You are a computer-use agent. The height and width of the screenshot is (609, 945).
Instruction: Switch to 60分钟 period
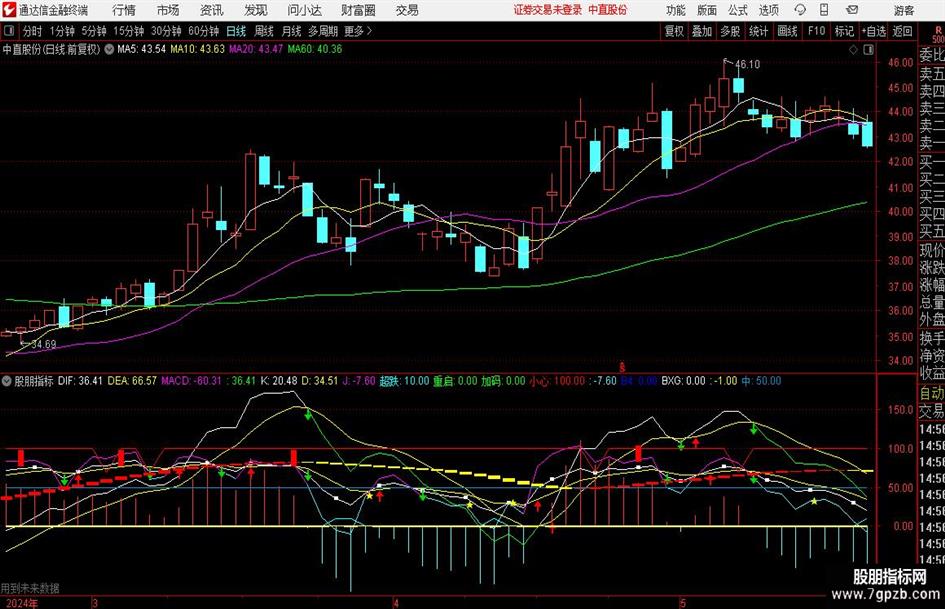point(204,31)
